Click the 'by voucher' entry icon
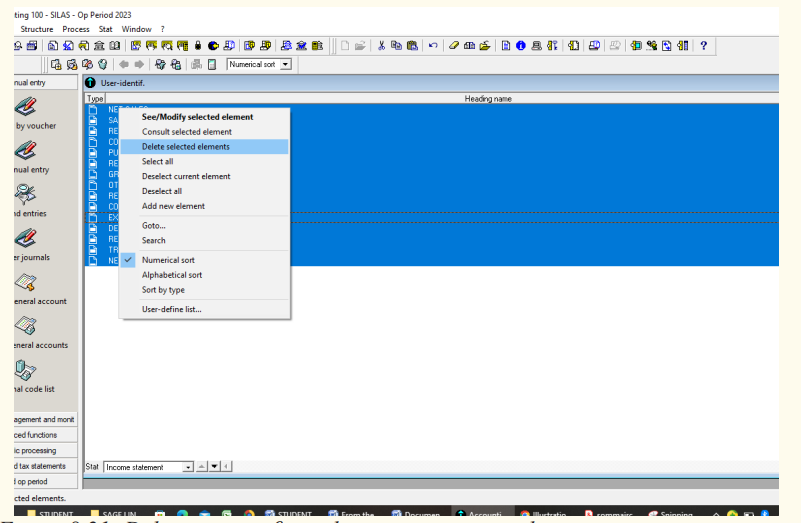This screenshot has height=523, width=801. coord(26,106)
